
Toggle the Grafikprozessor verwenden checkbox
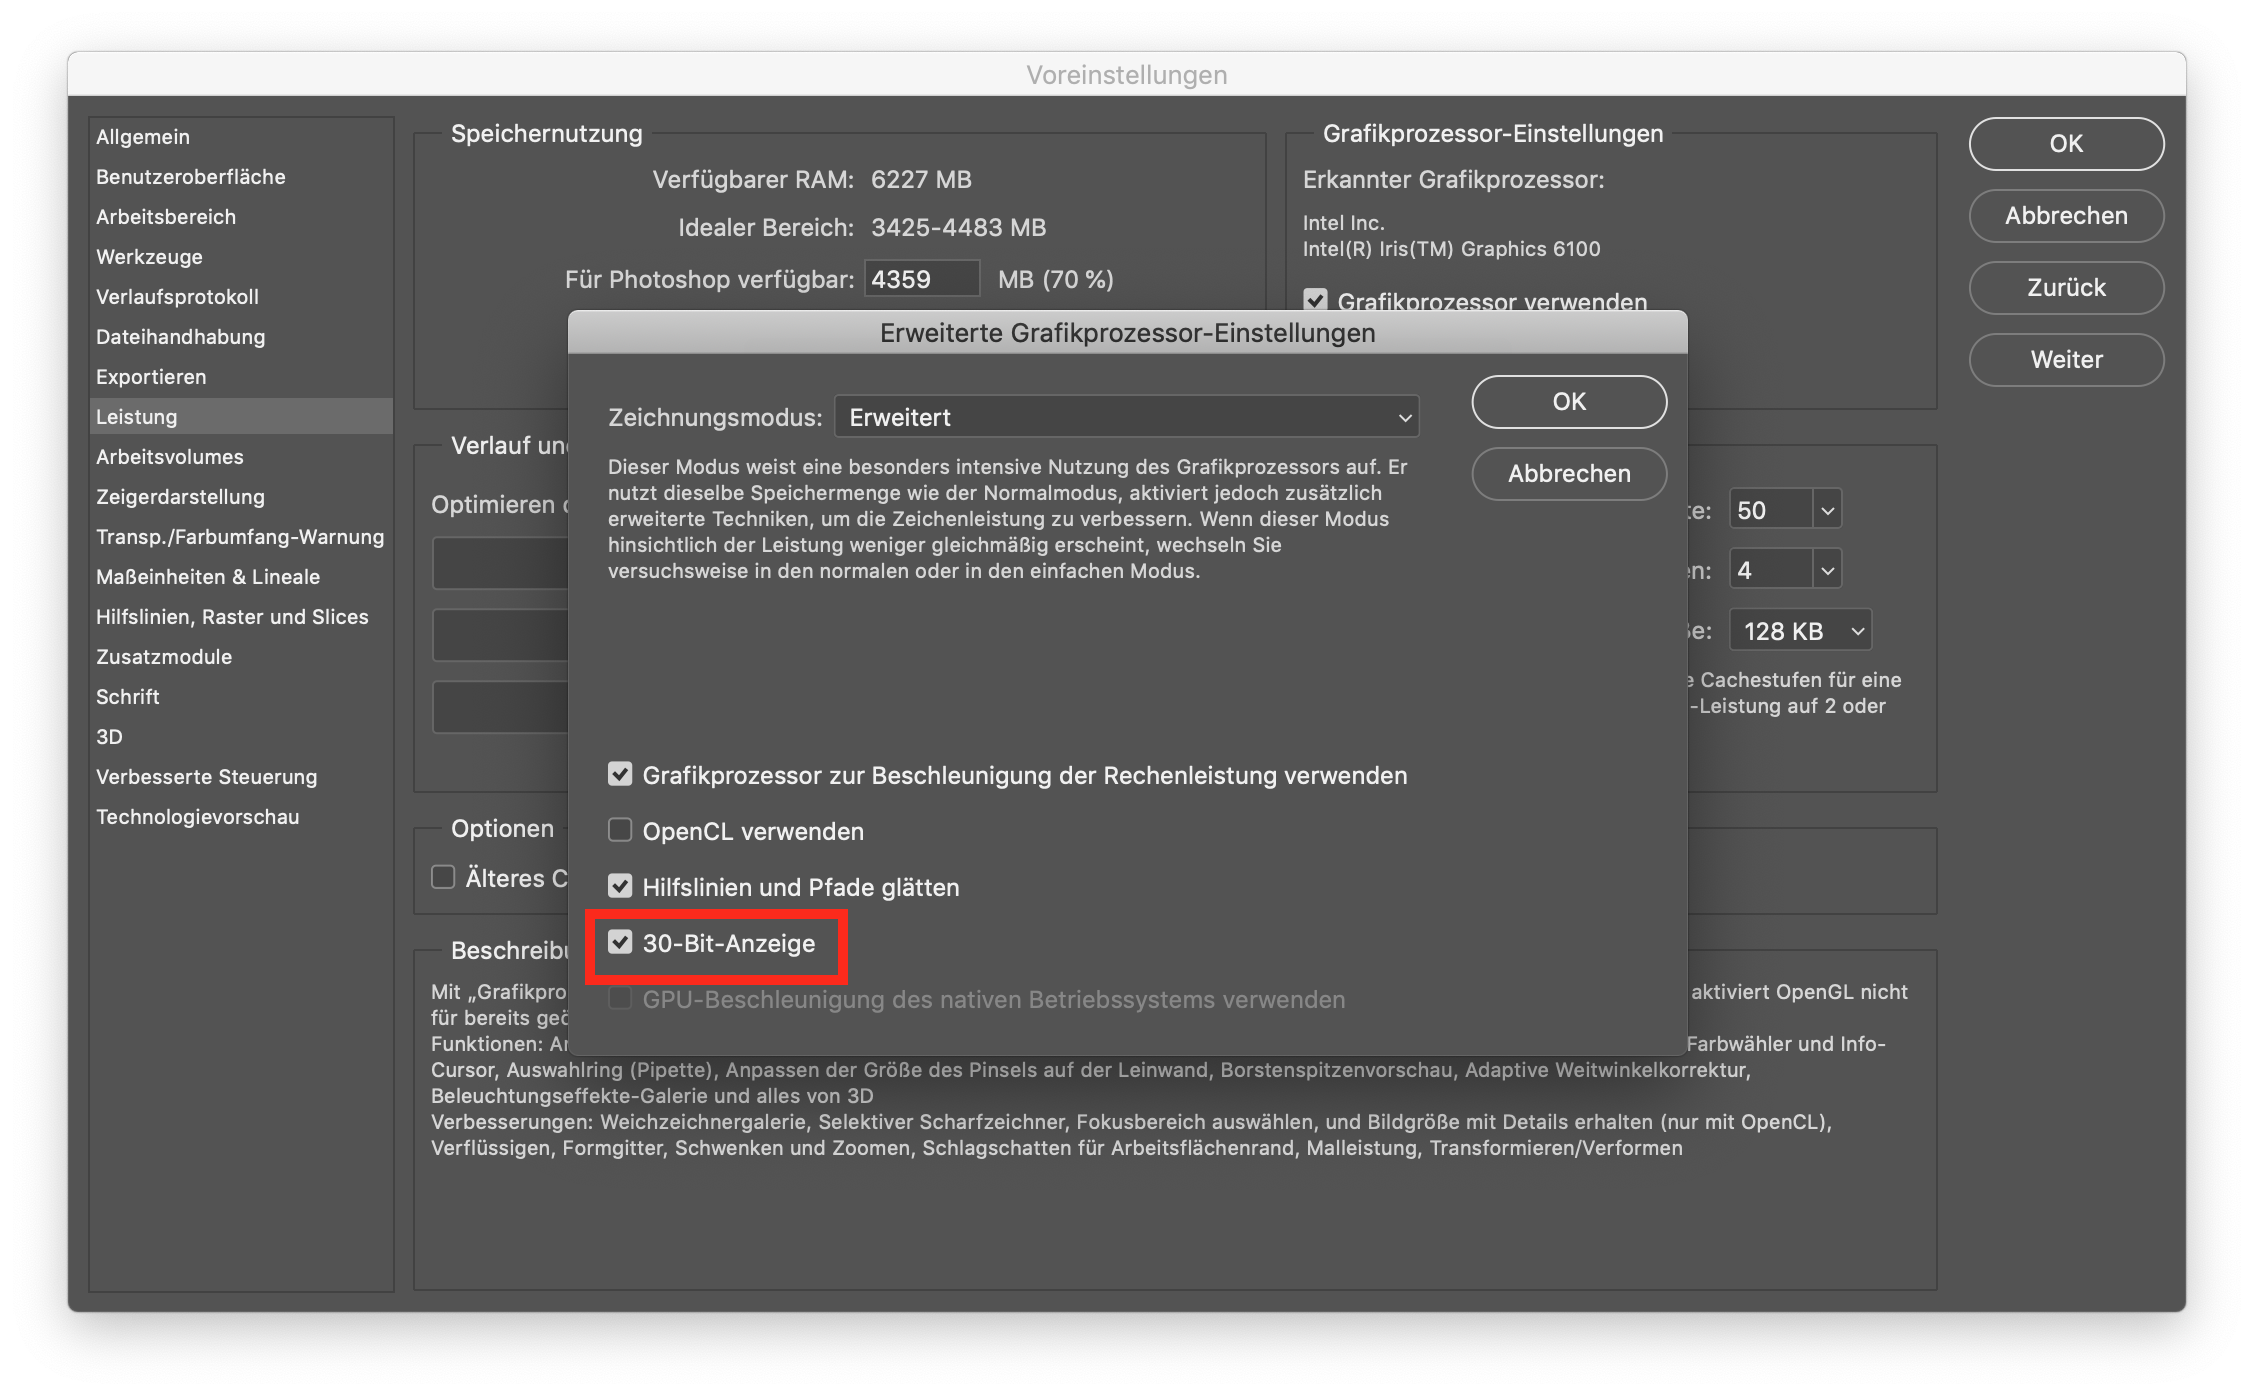(x=1315, y=300)
